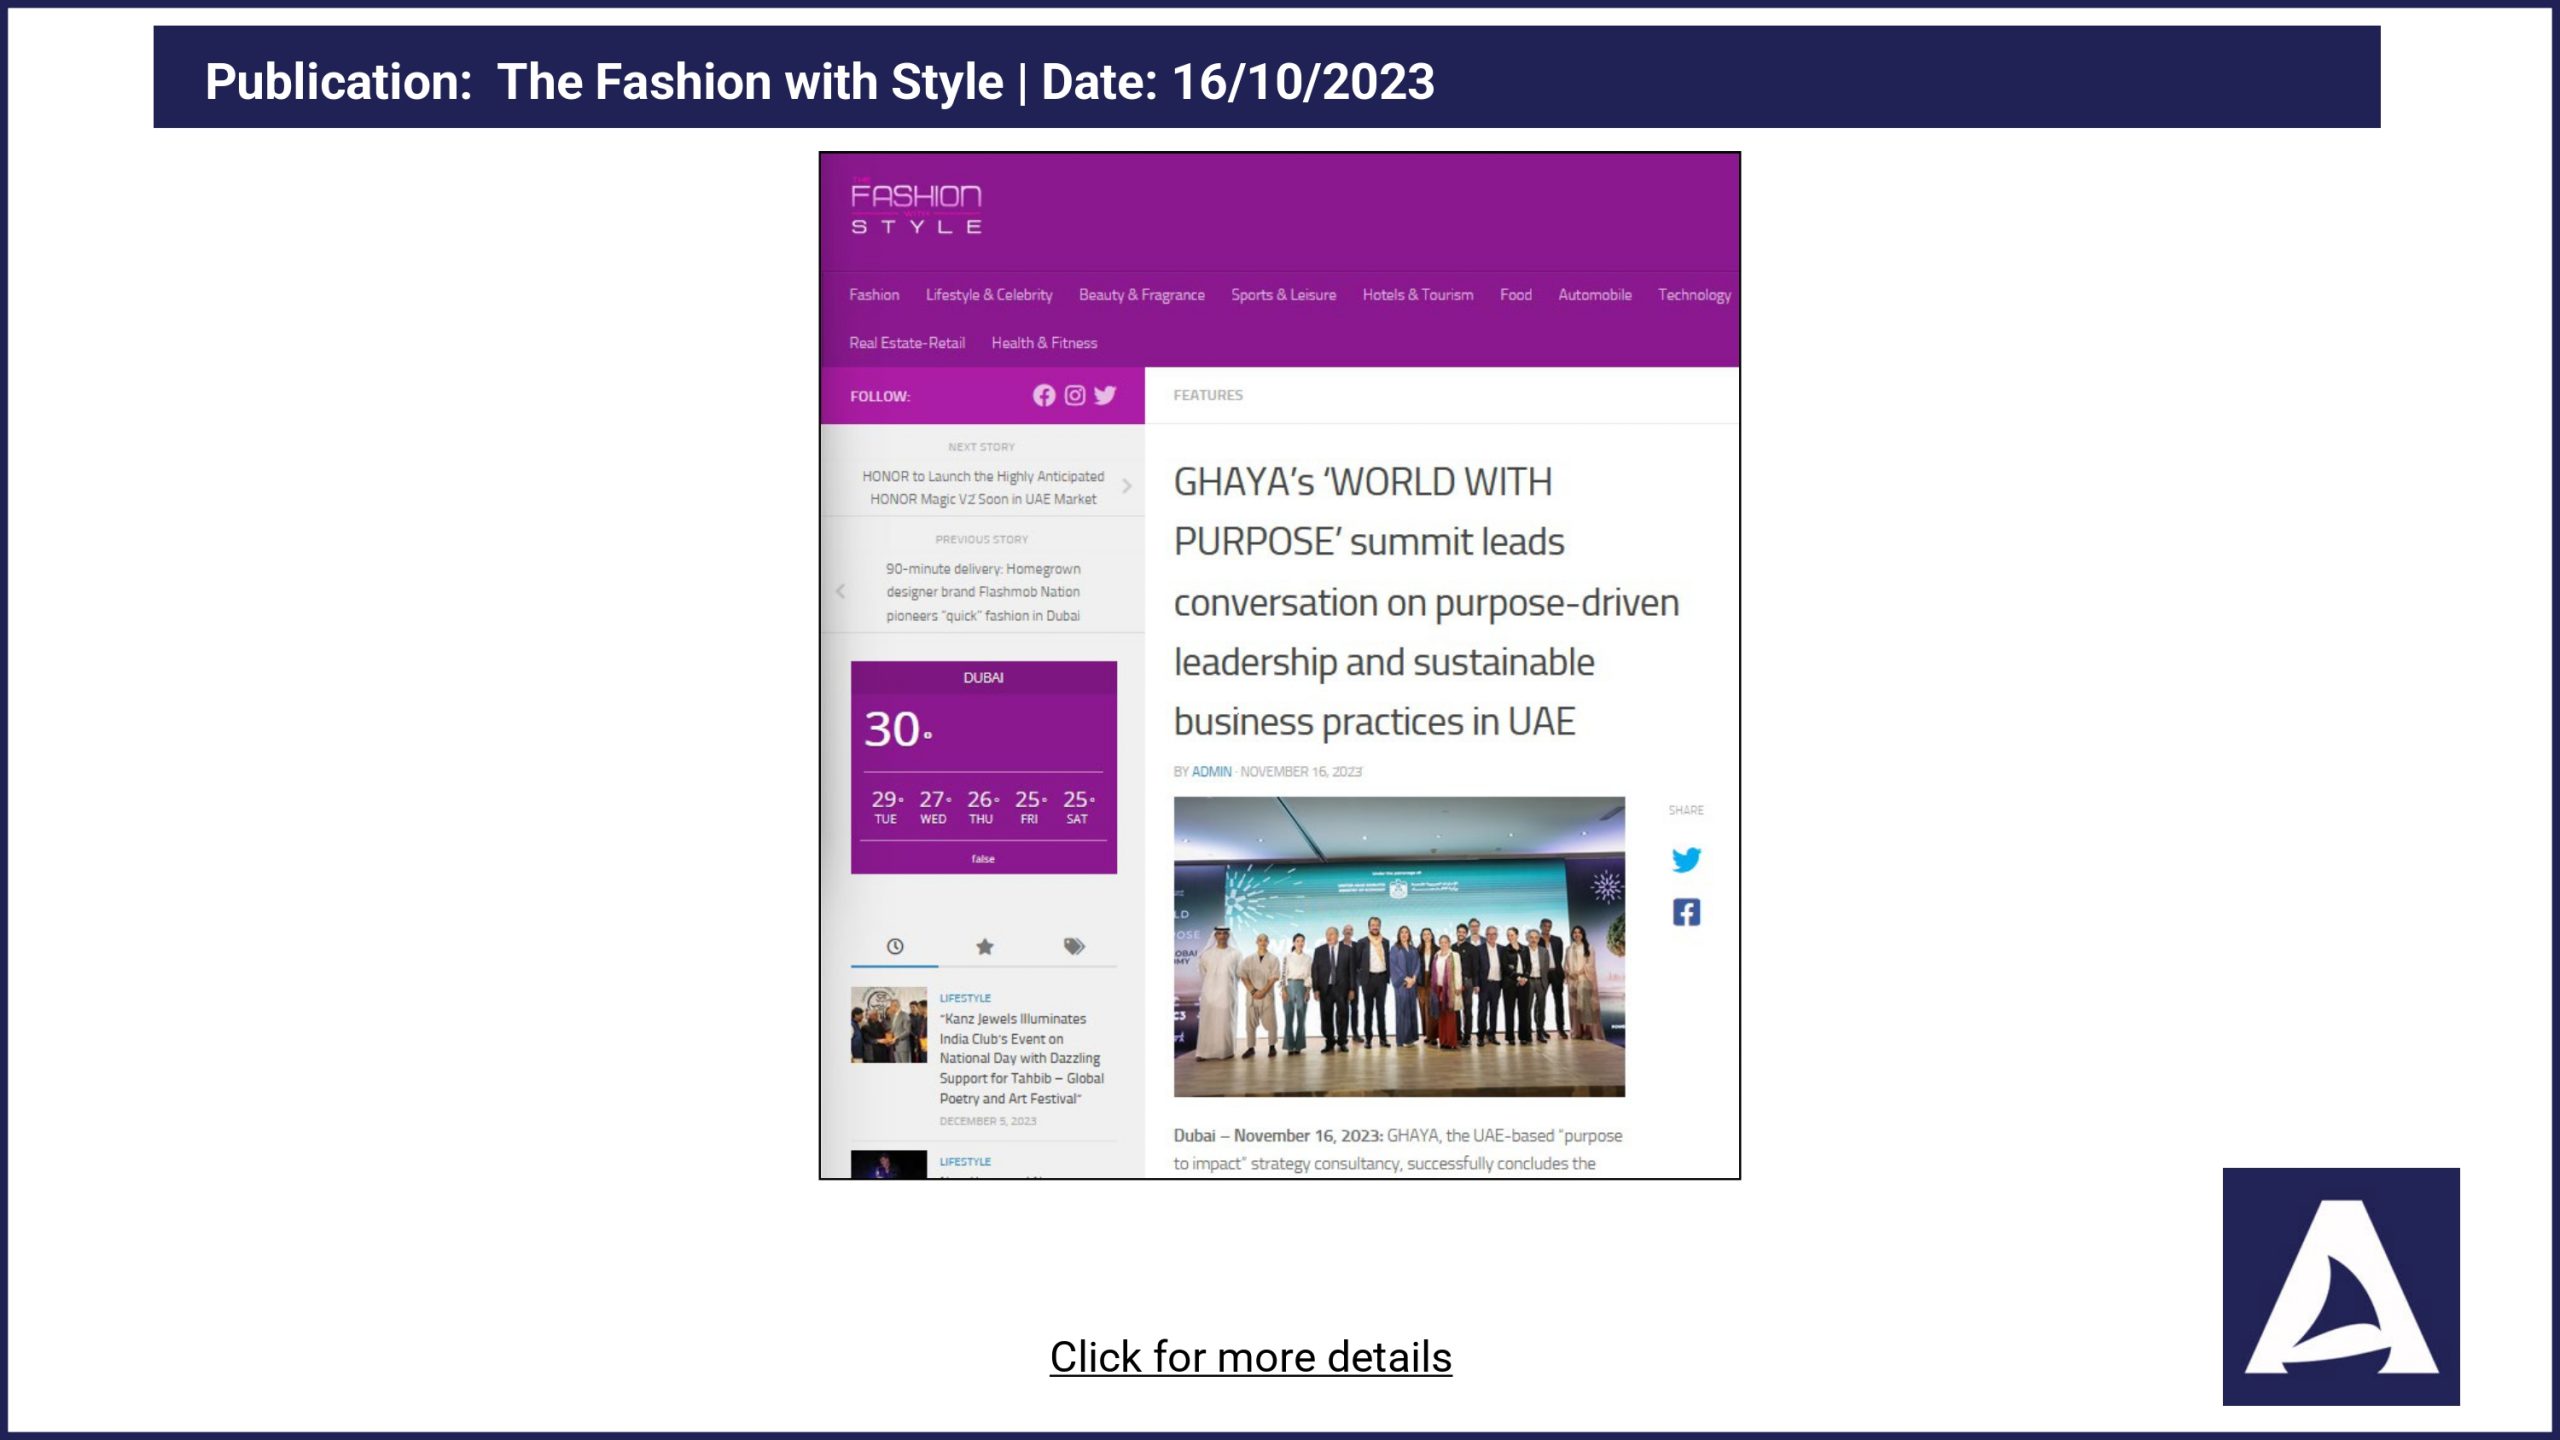Click the slide's sailboat A logo
The height and width of the screenshot is (1440, 2560).
(2341, 1286)
